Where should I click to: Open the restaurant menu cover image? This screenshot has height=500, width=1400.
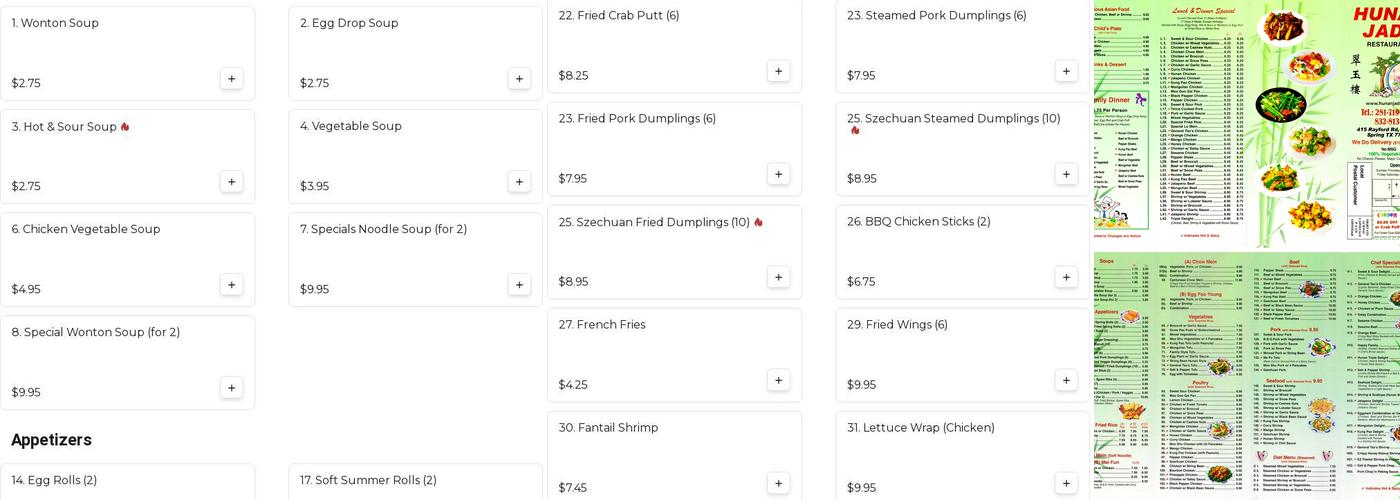tap(1246, 124)
